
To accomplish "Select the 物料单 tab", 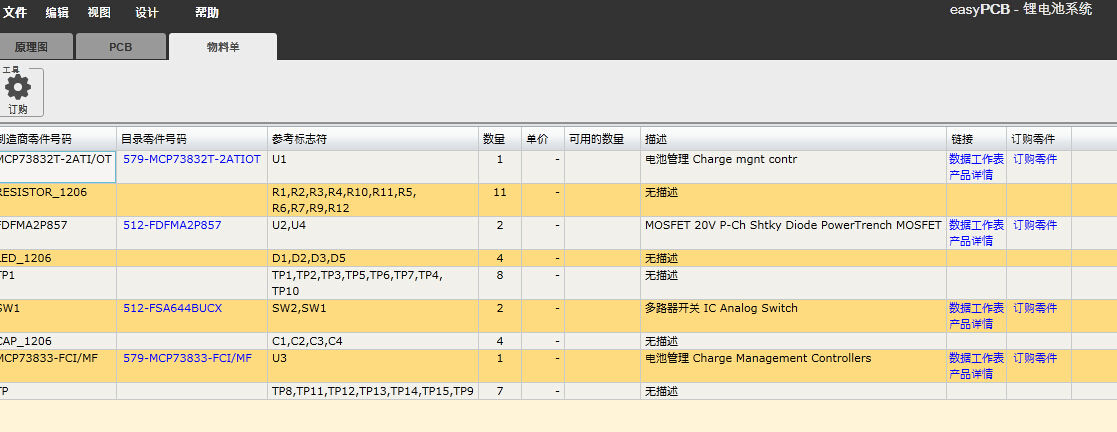I will pos(223,47).
